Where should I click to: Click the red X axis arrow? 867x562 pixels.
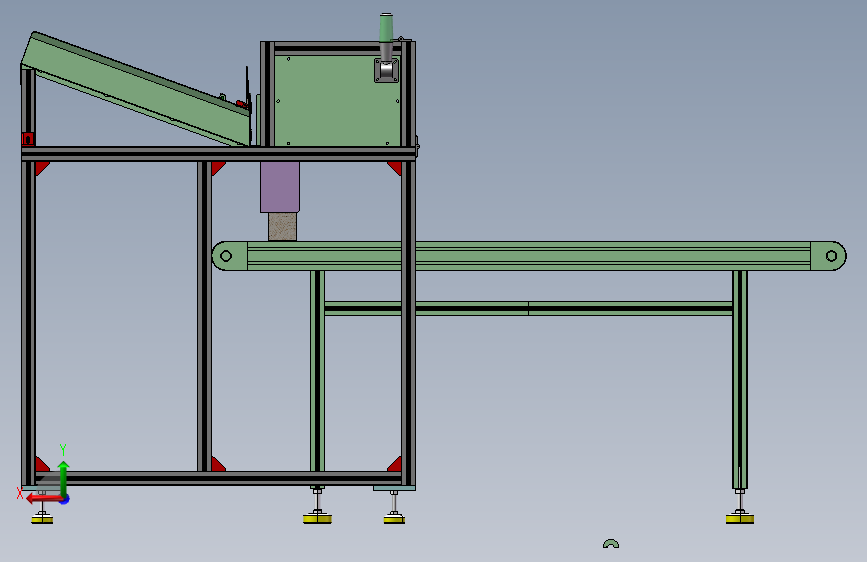click(44, 498)
